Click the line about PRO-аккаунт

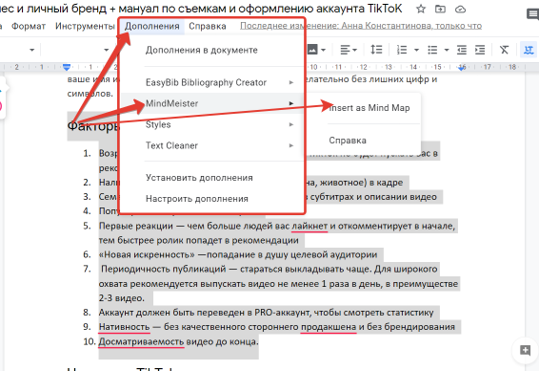click(266, 312)
